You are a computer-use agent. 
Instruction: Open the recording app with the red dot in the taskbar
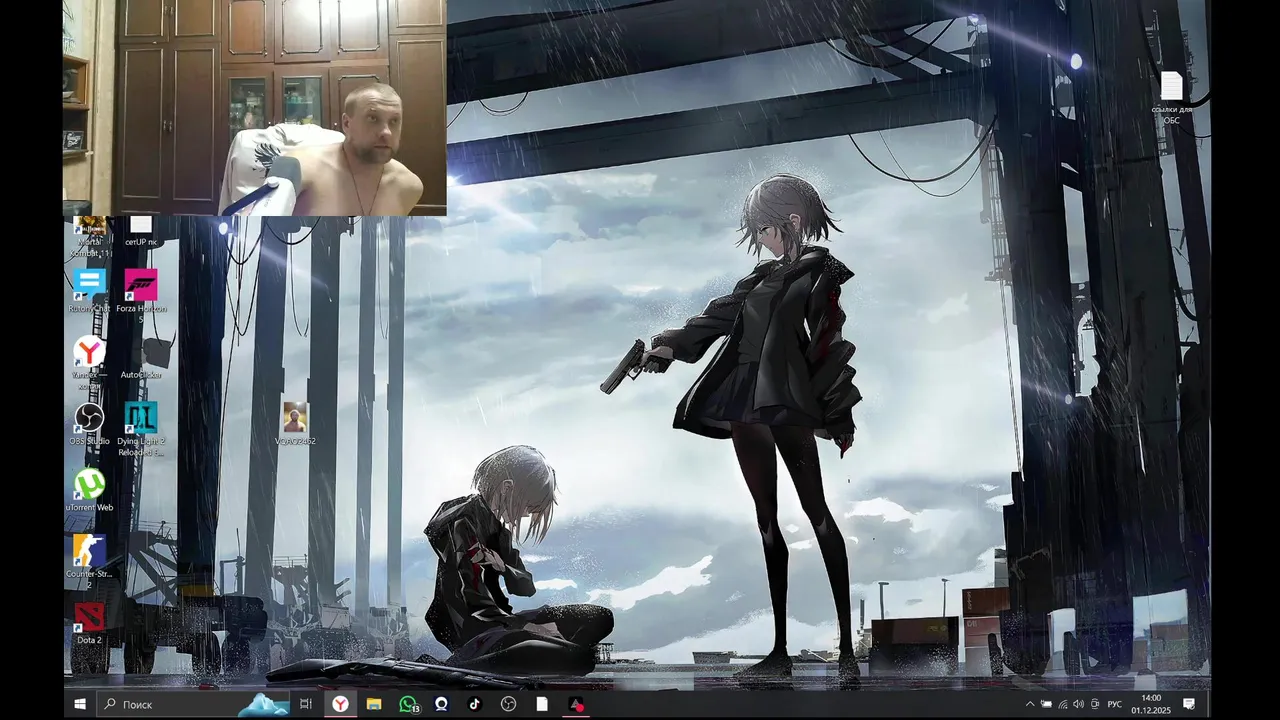(x=576, y=704)
